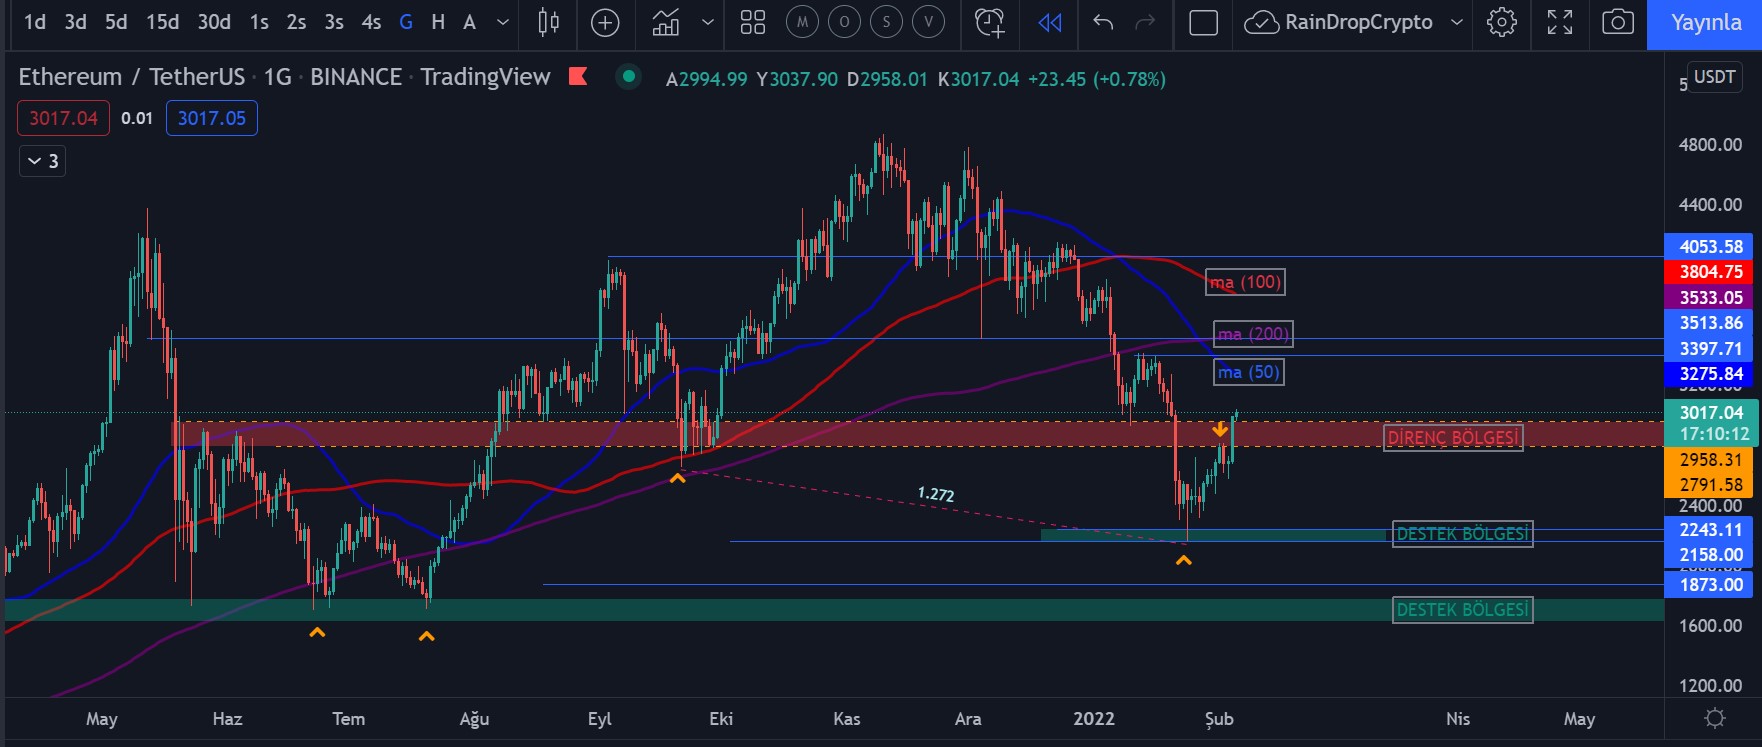Toggle the O circle button in the toolbar

844,22
